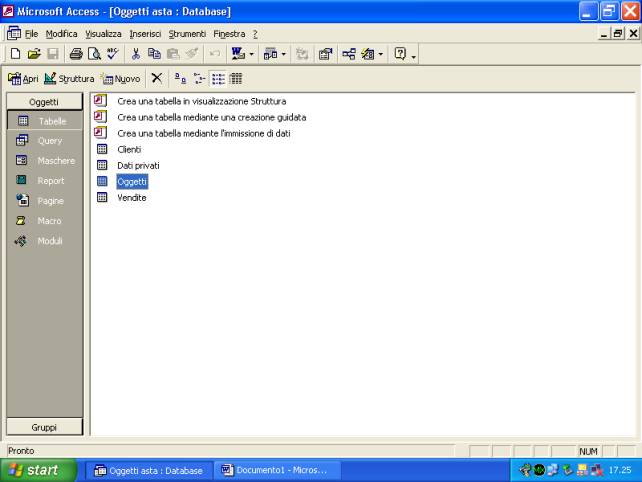Print using the printer toolbar icon
The height and width of the screenshot is (482, 642).
[76, 54]
